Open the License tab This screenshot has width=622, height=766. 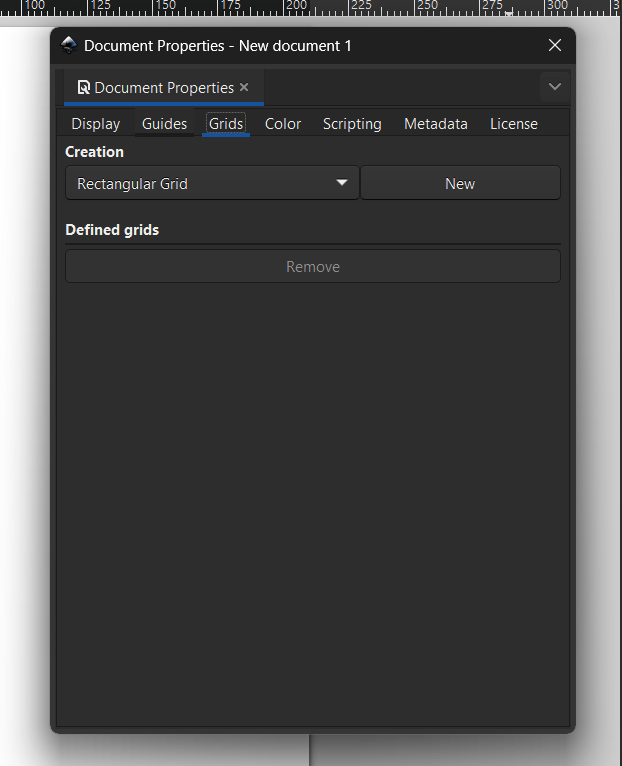514,124
